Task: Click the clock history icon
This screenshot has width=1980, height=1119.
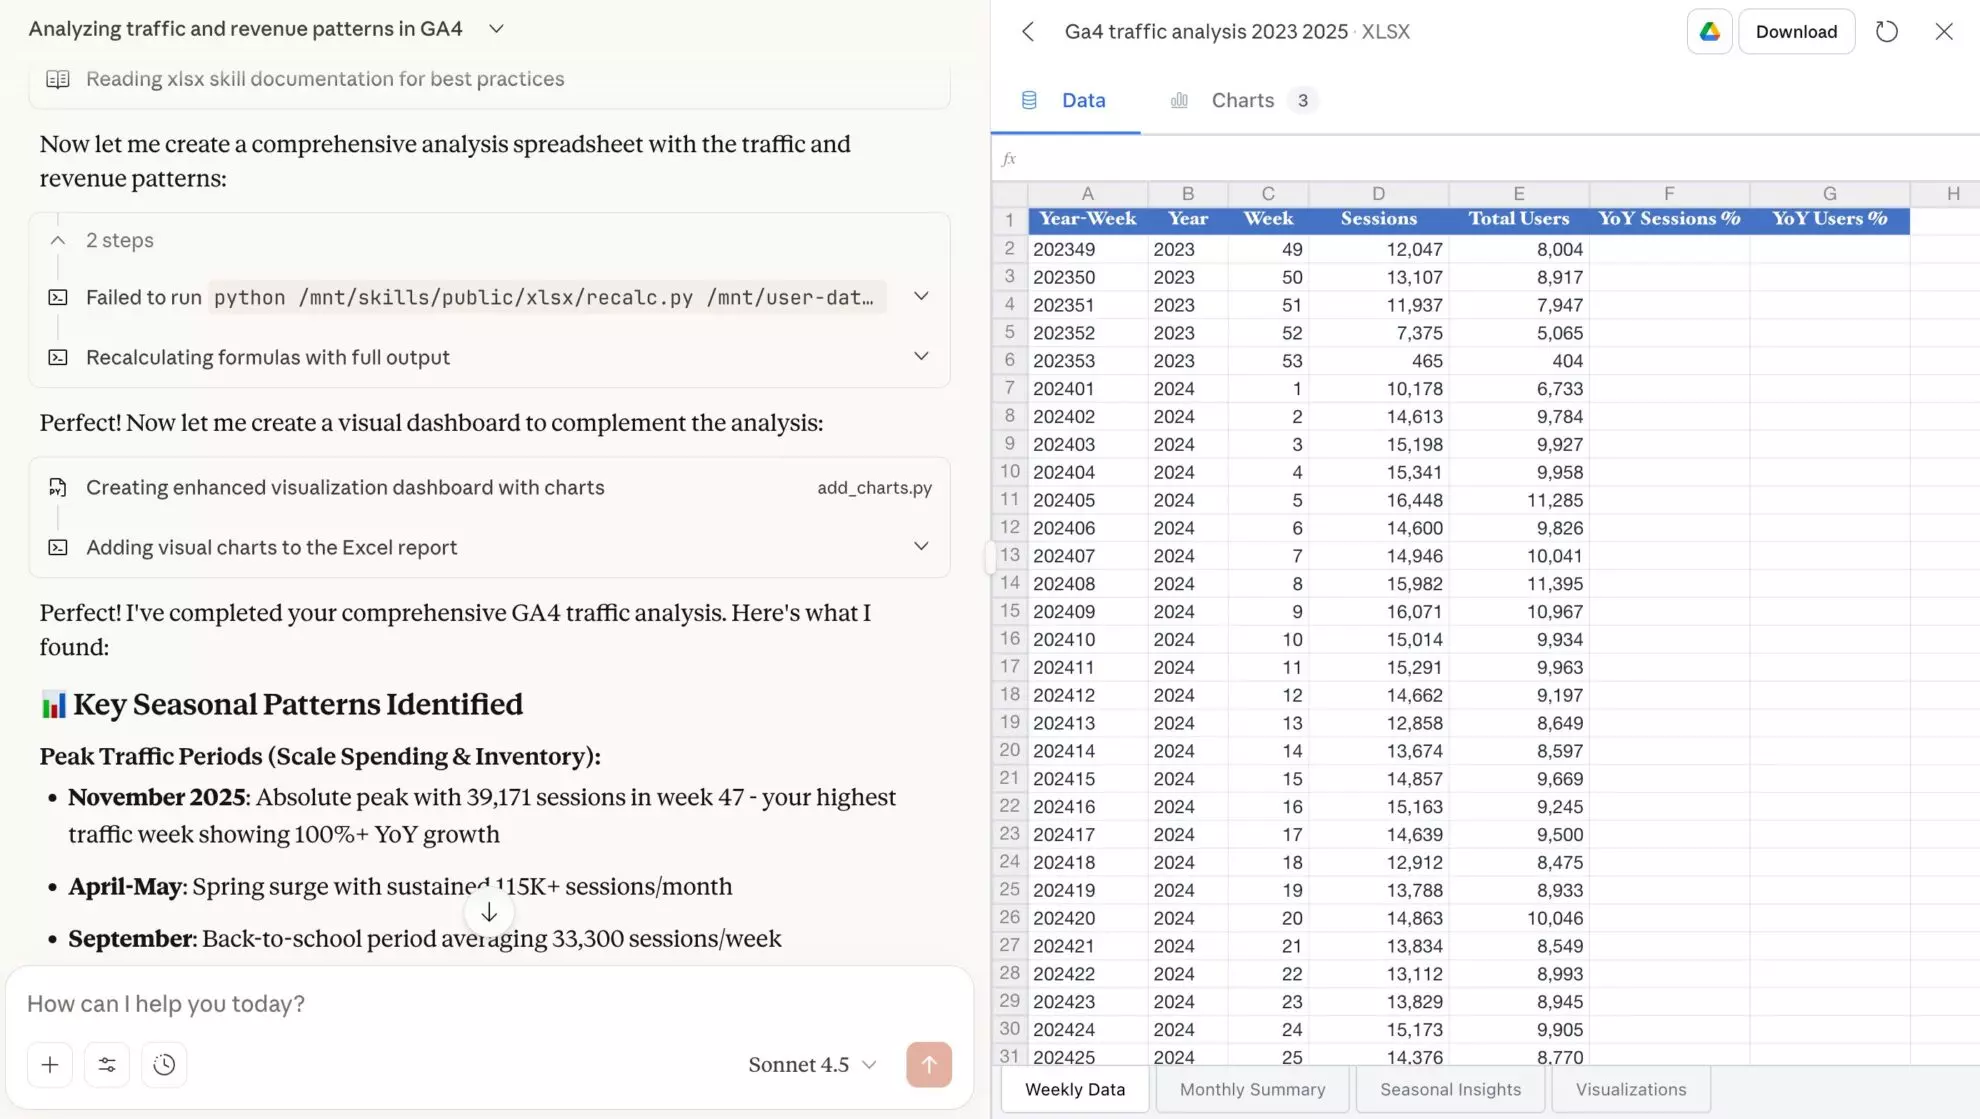Action: tap(164, 1065)
